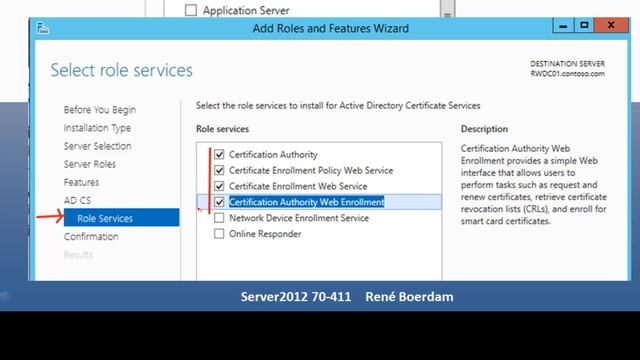
Task: Click the Certification Authority label
Action: tap(273, 154)
